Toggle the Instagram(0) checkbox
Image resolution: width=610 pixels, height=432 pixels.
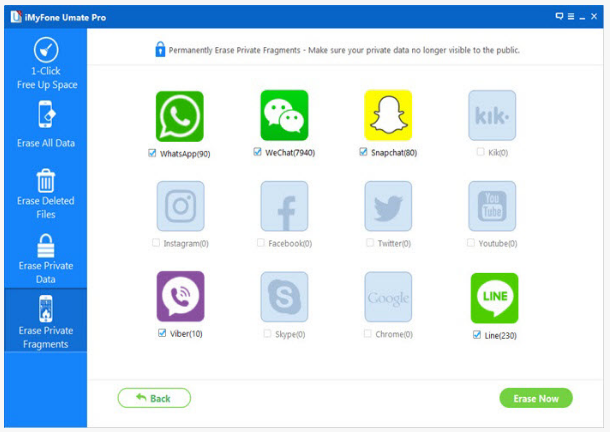coord(156,242)
